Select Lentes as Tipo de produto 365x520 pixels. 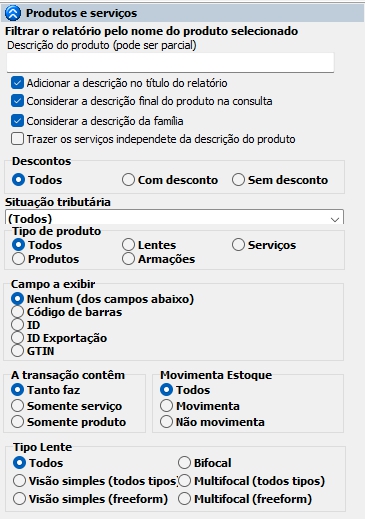point(128,245)
